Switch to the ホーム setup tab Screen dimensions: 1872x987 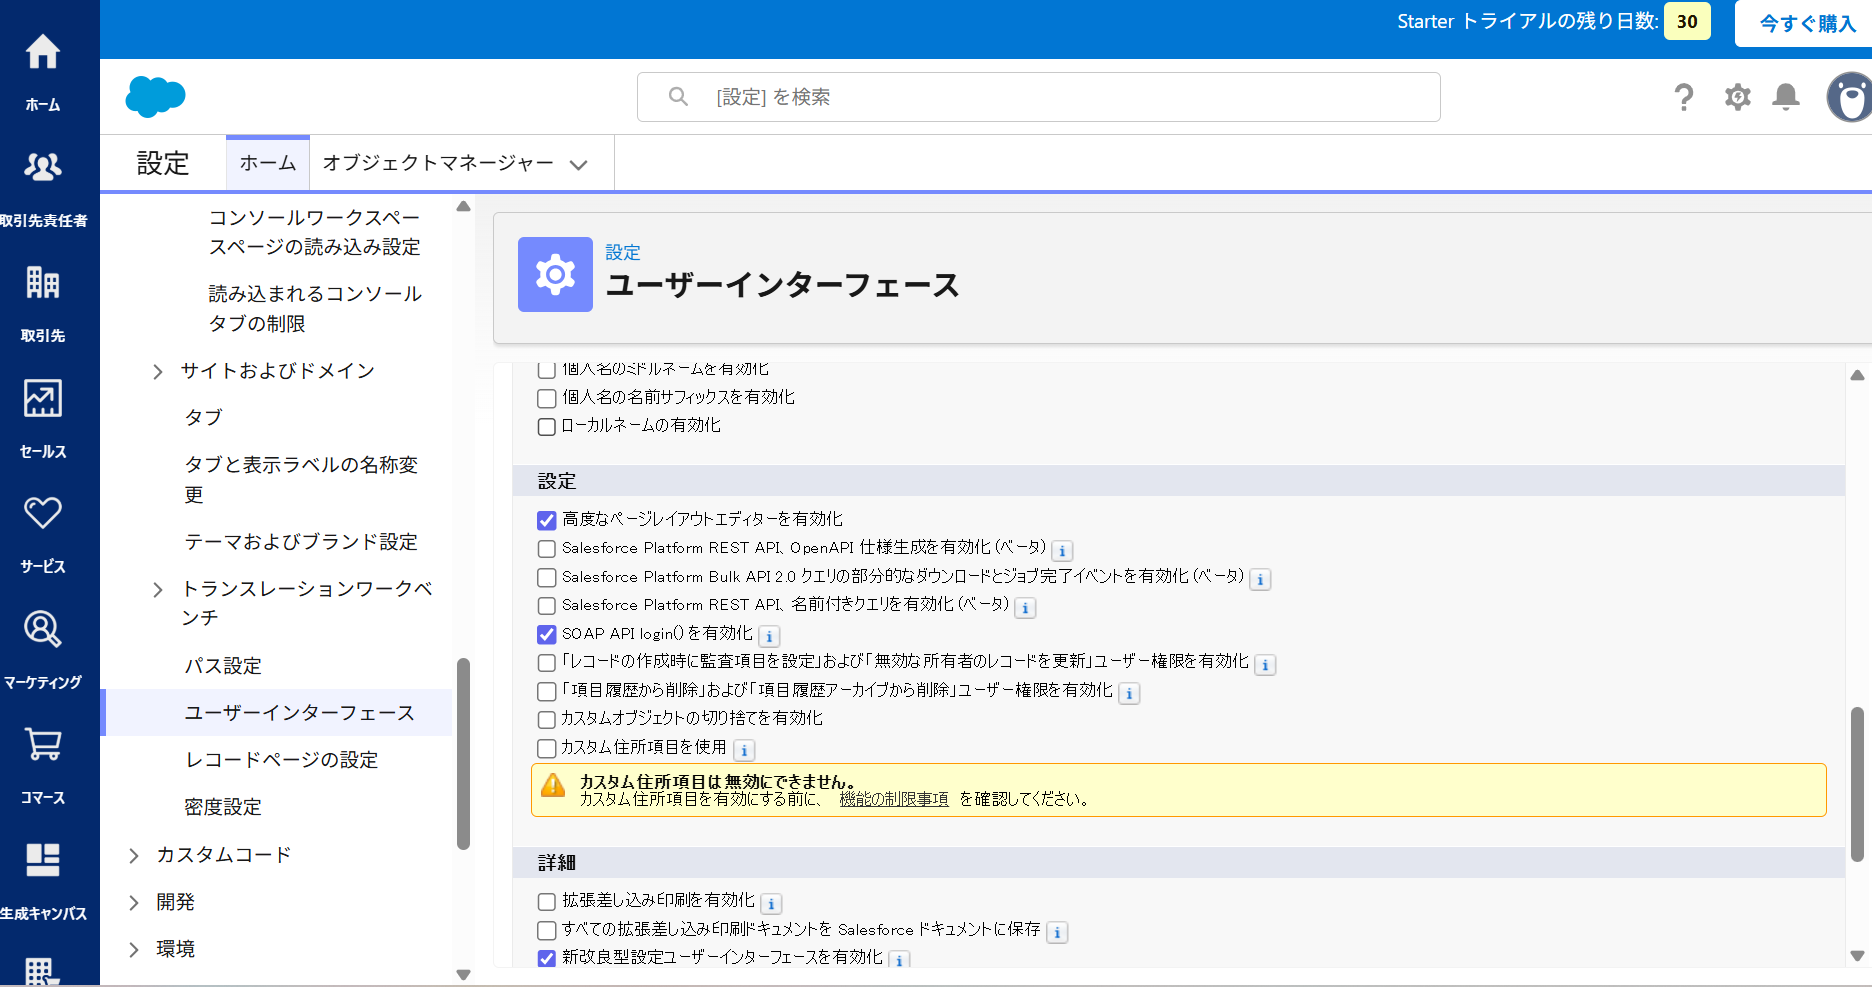[x=267, y=162]
